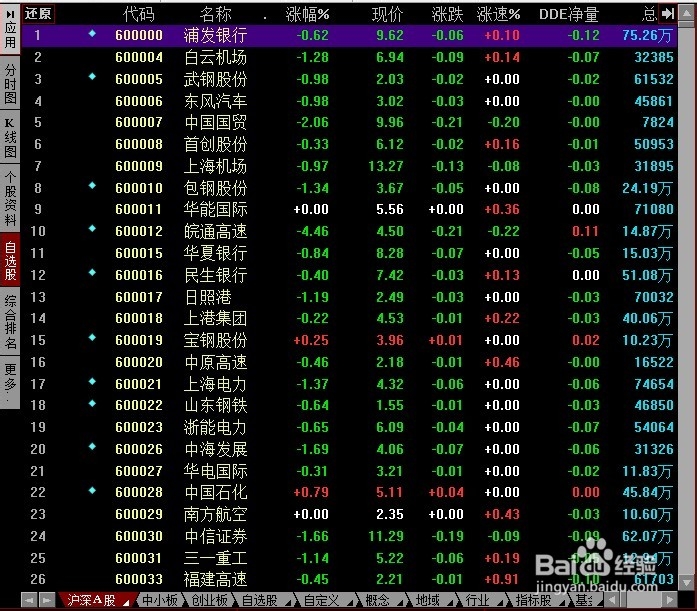
Task: Select the 中国国贸 stock name
Action: coord(216,122)
